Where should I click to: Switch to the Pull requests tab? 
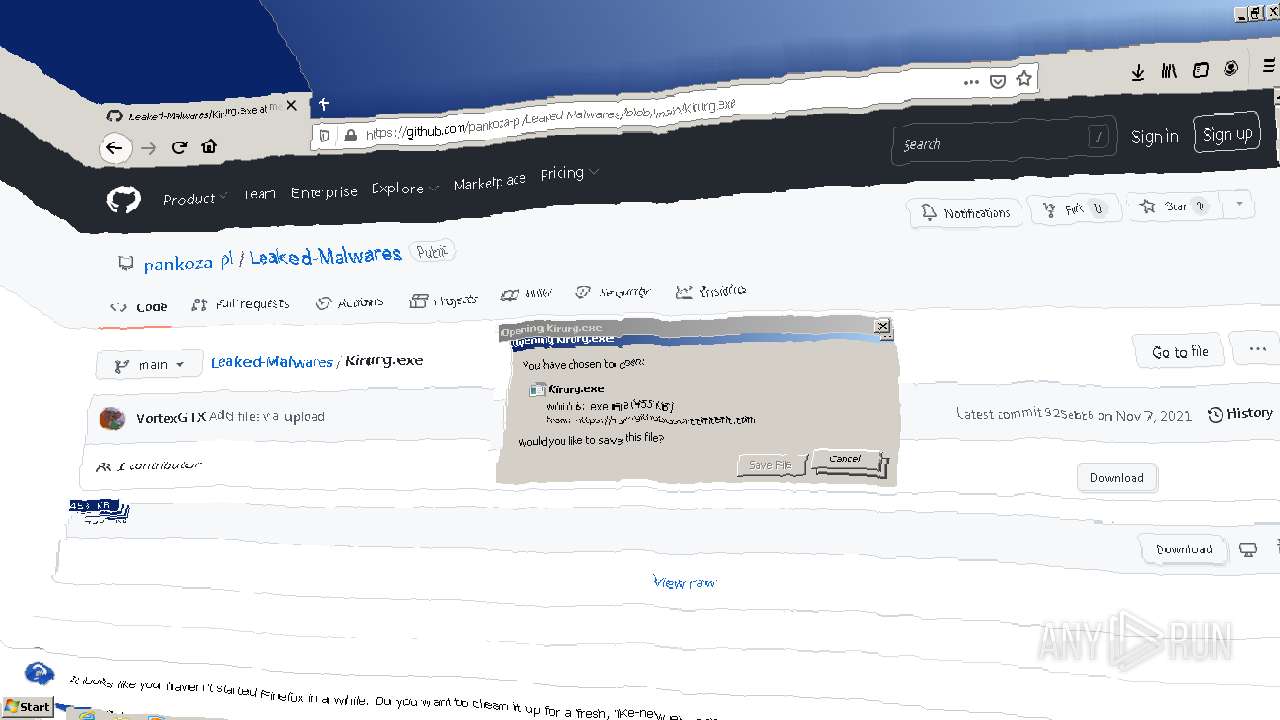click(x=240, y=304)
